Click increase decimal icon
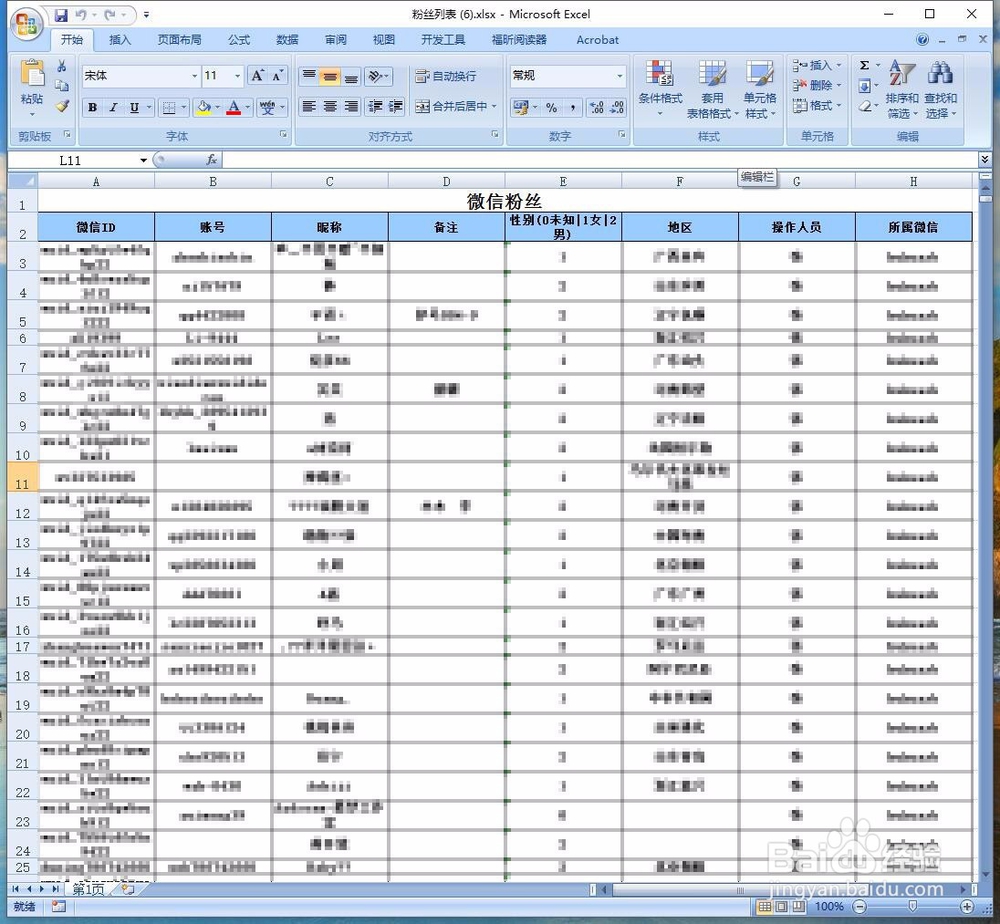 pyautogui.click(x=596, y=107)
